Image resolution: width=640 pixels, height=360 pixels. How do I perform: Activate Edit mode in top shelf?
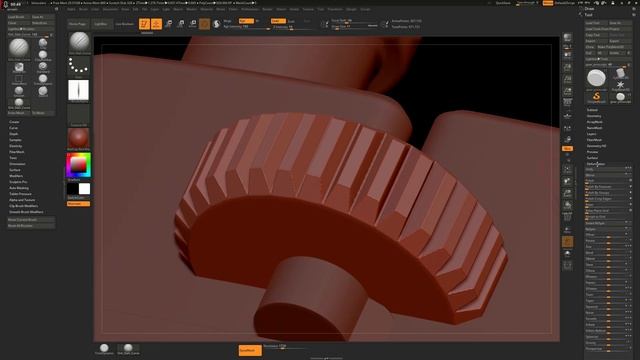point(144,24)
